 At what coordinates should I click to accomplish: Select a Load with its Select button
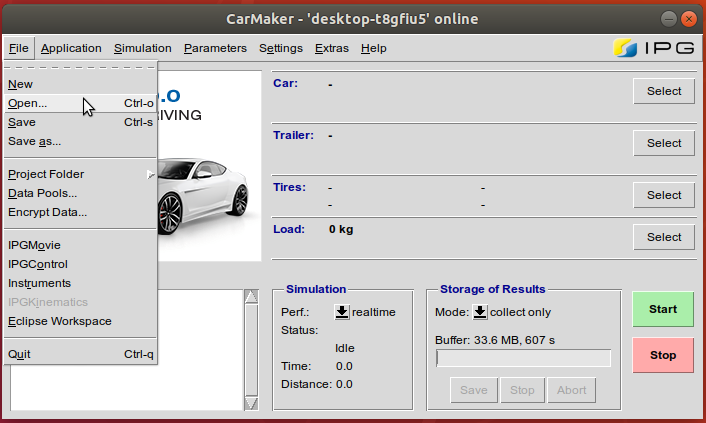(664, 237)
